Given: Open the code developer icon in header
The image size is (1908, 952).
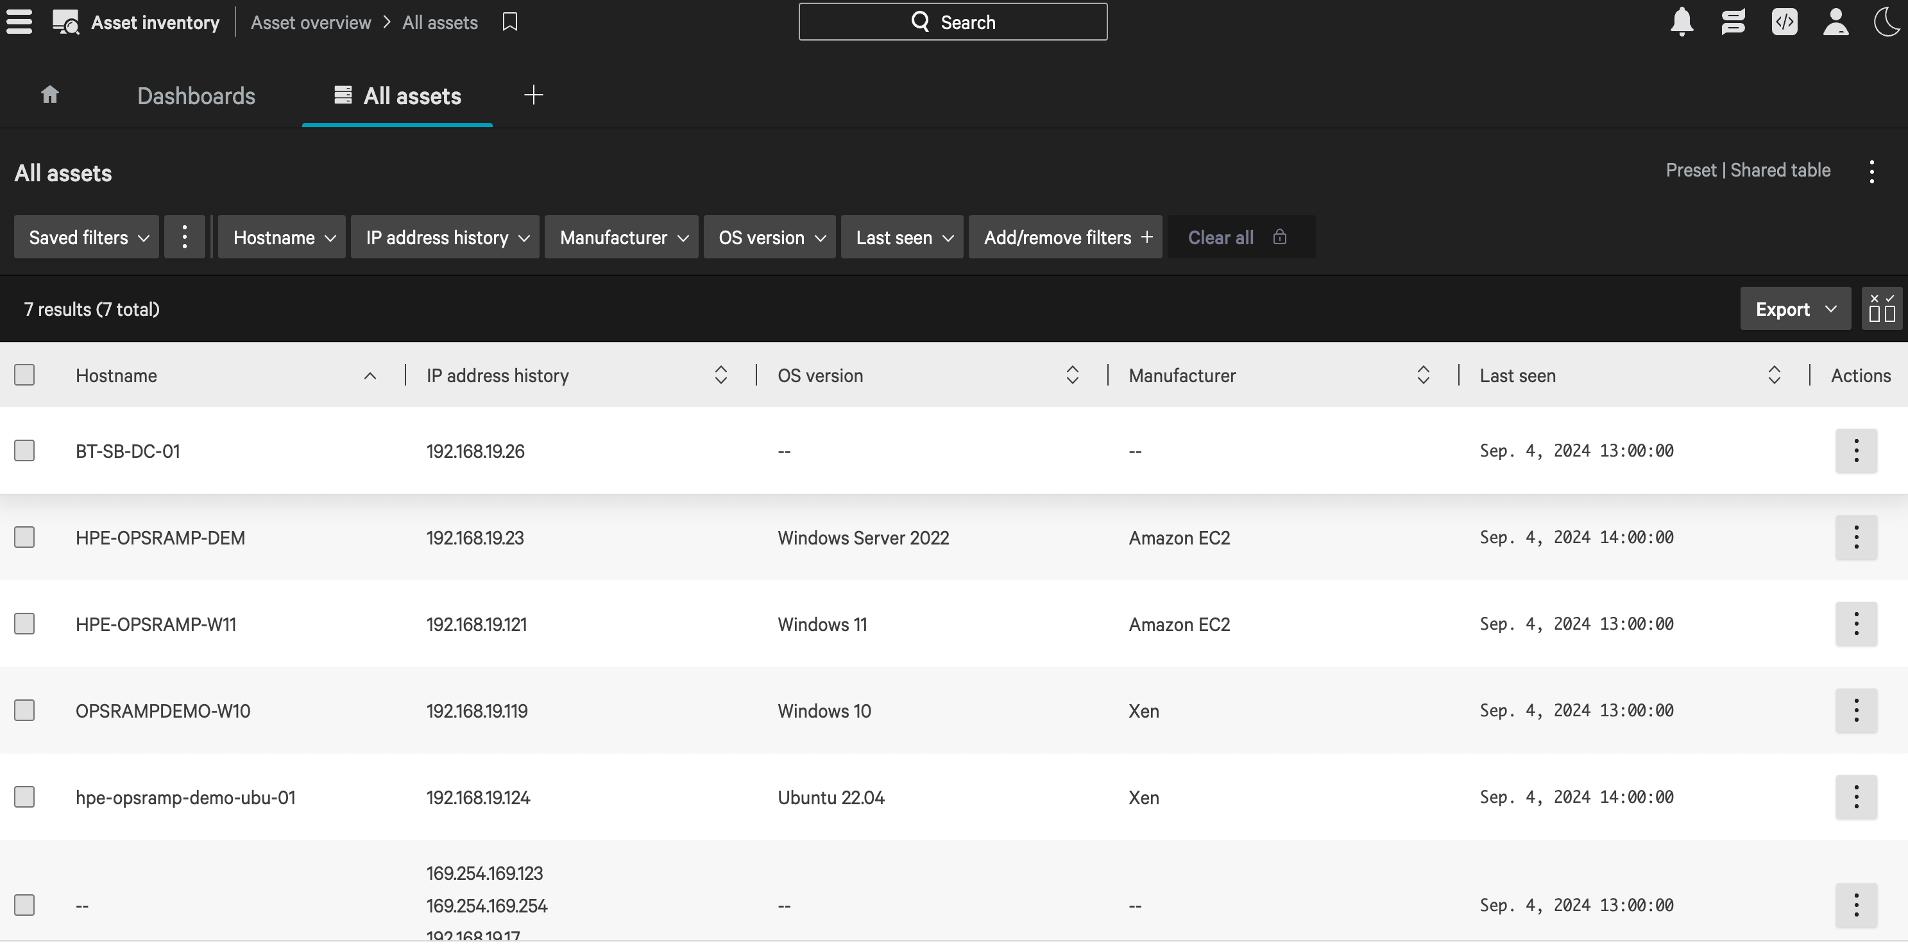Looking at the screenshot, I should 1784,22.
